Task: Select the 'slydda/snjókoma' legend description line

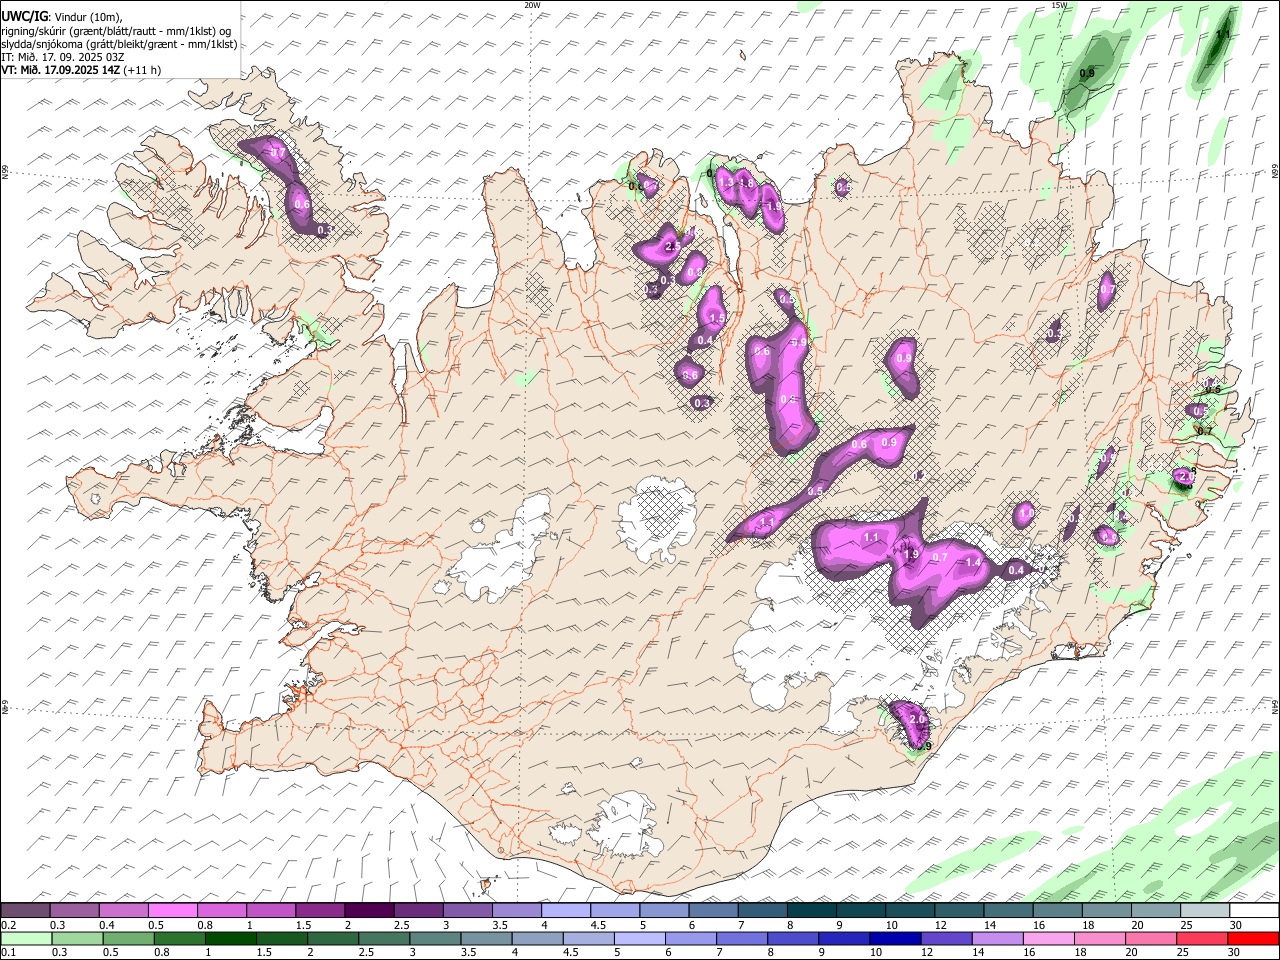Action: click(120, 44)
